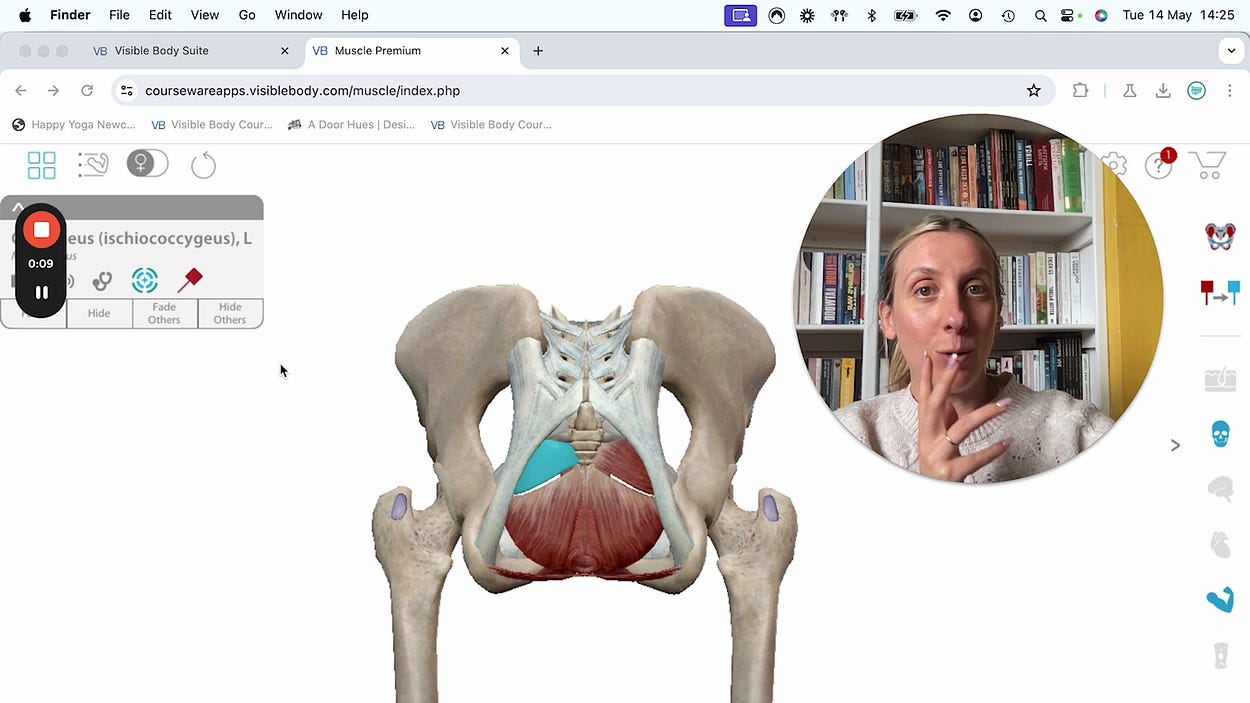
Task: Reset the model view with the circular arrow
Action: click(x=203, y=165)
